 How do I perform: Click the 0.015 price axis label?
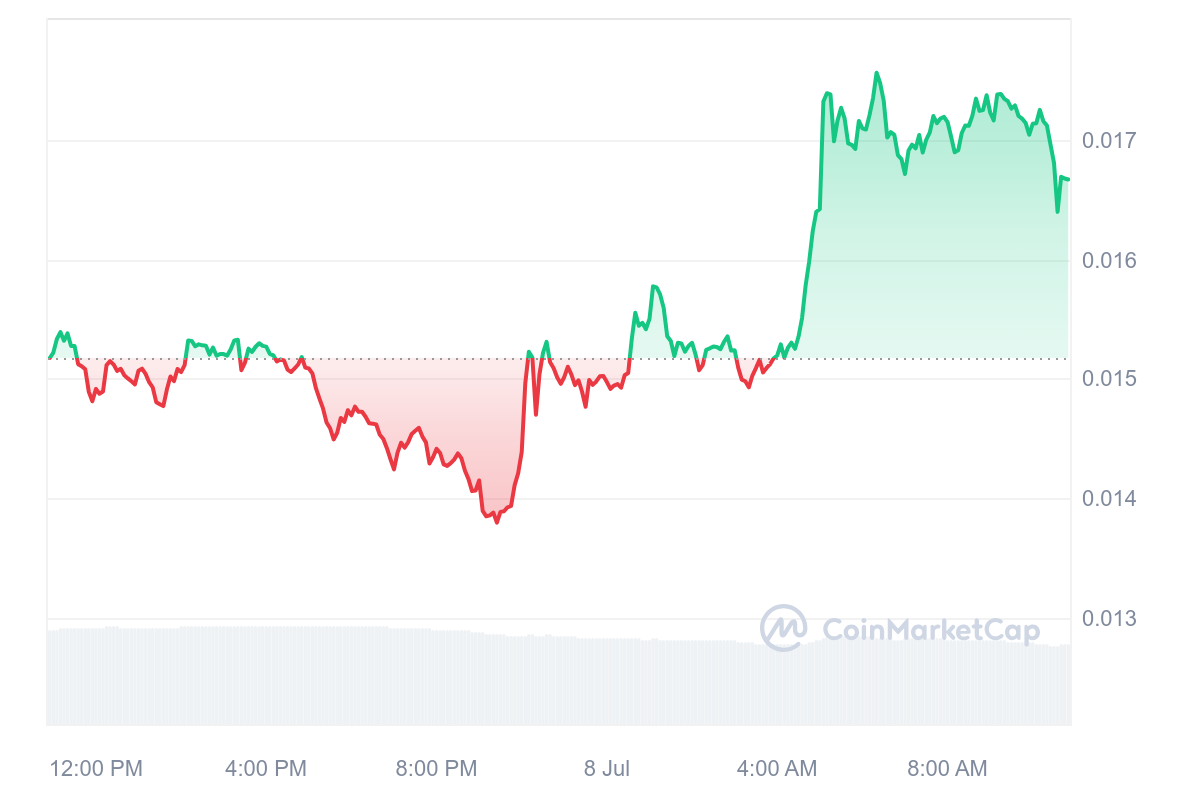coord(1109,379)
